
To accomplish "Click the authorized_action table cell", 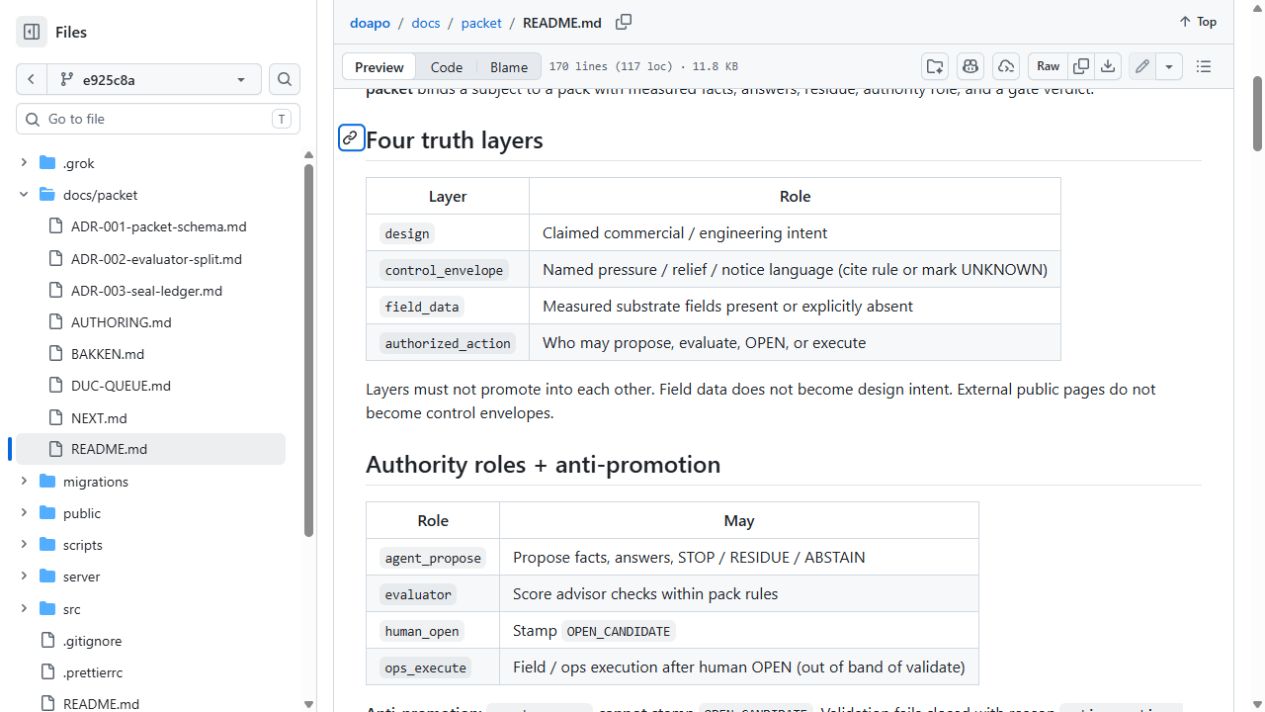I will pos(447,343).
